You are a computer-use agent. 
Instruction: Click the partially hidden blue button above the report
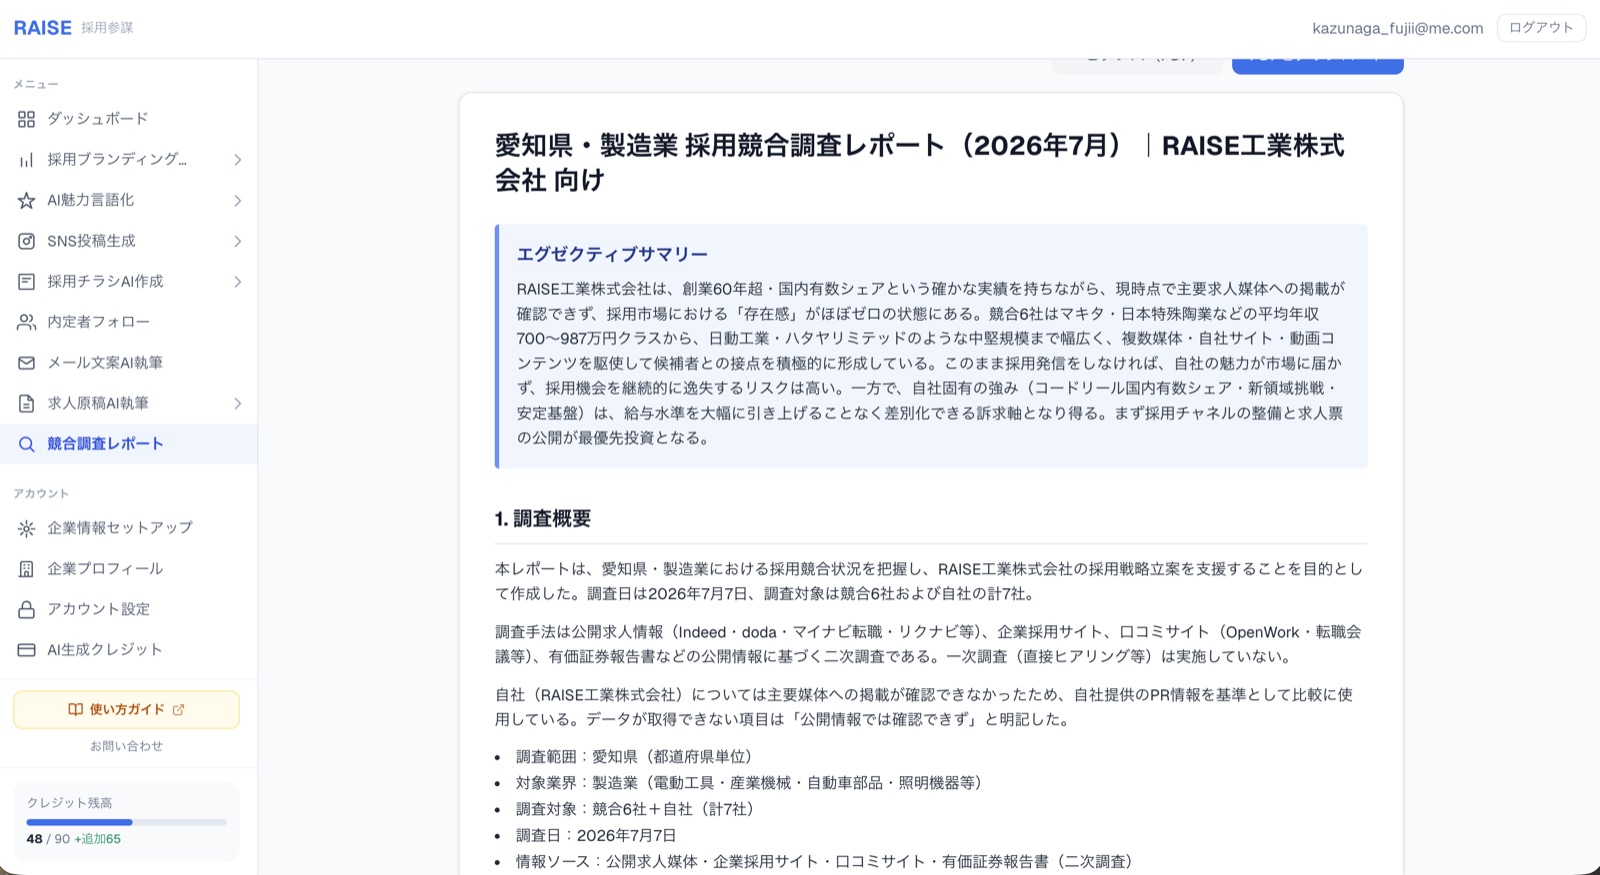(x=1317, y=66)
